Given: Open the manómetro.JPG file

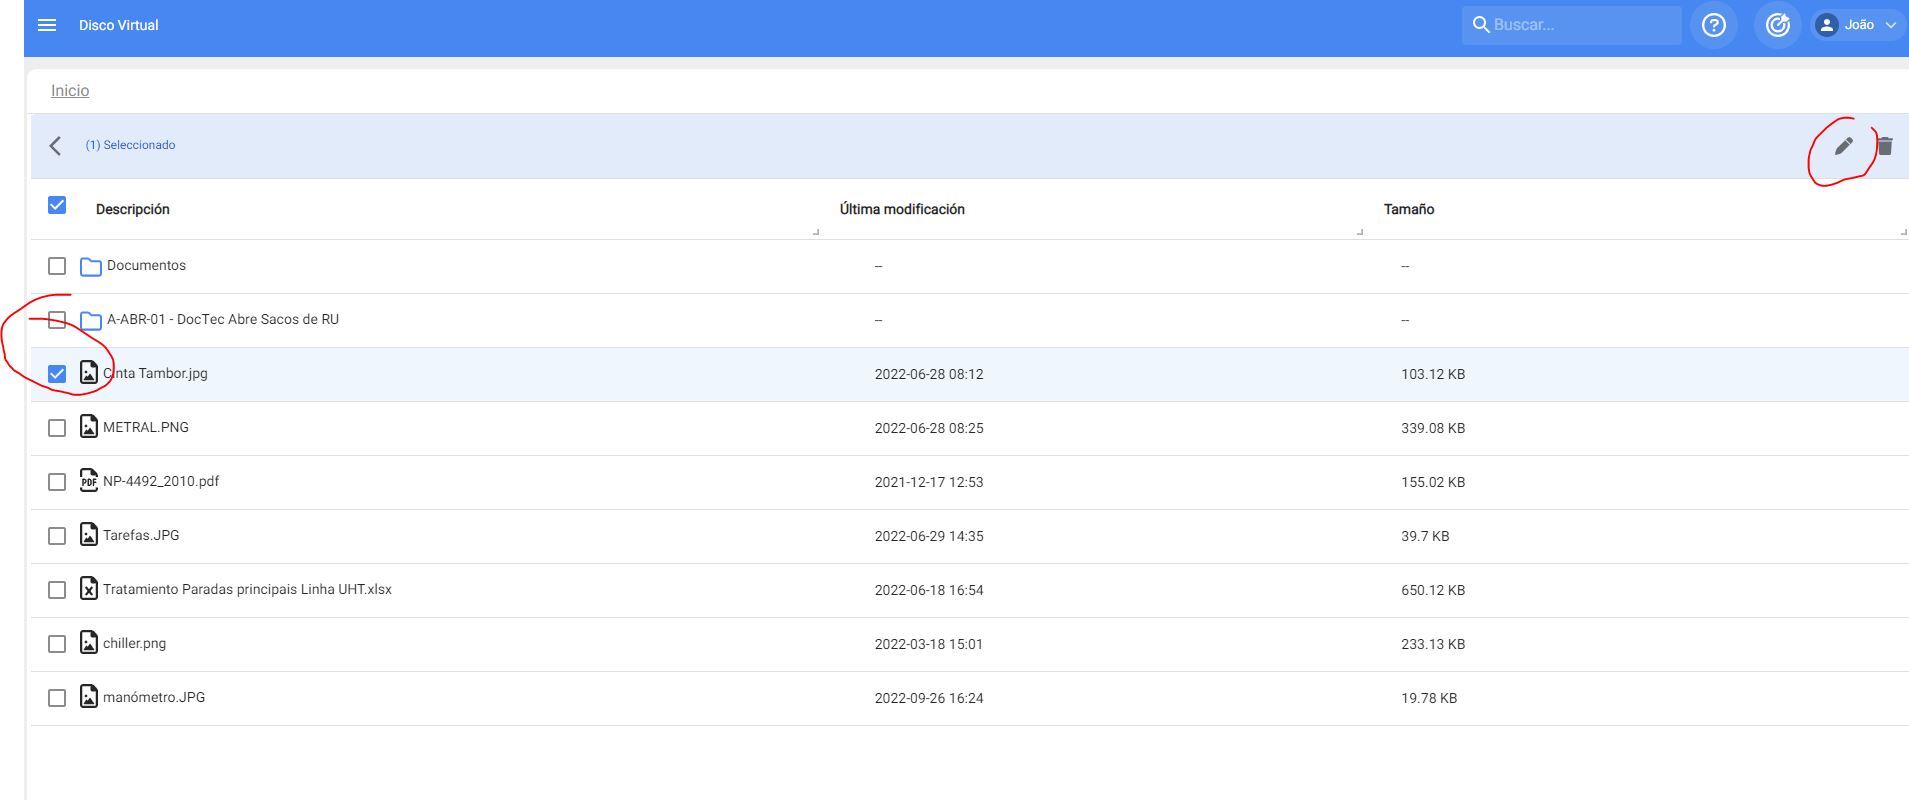Looking at the screenshot, I should pyautogui.click(x=154, y=698).
